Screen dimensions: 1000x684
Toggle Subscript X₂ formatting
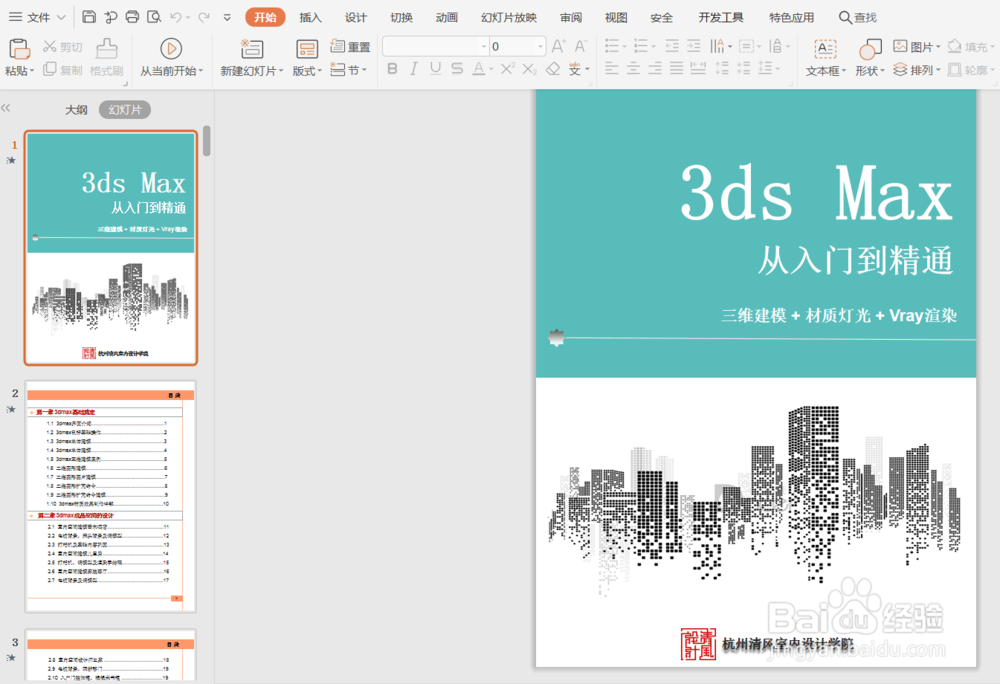(529, 69)
